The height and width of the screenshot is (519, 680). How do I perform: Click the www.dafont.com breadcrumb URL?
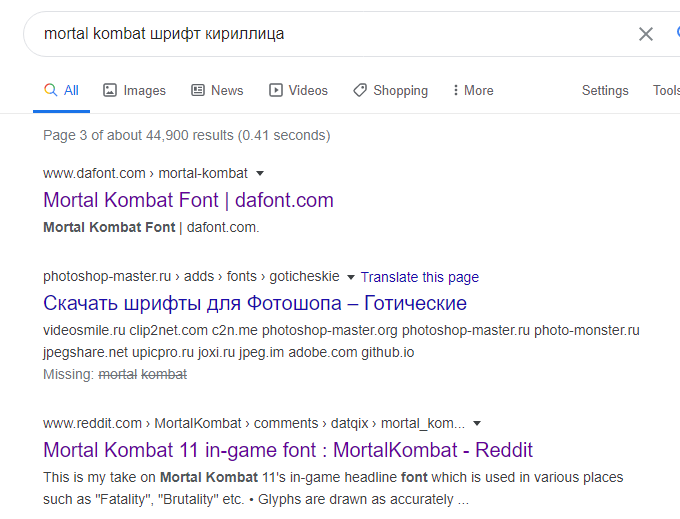(145, 173)
